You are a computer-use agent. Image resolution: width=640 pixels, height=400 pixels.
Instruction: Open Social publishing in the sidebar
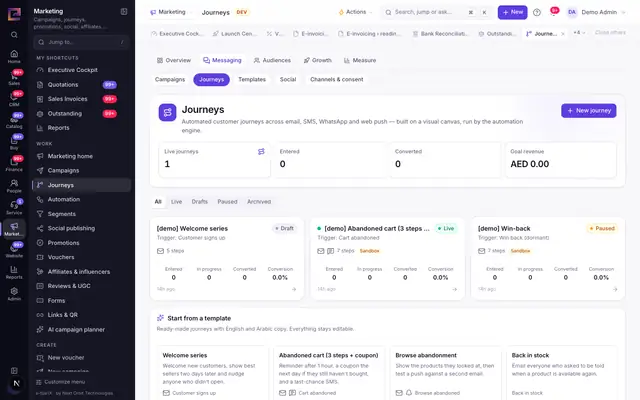[x=82, y=229]
